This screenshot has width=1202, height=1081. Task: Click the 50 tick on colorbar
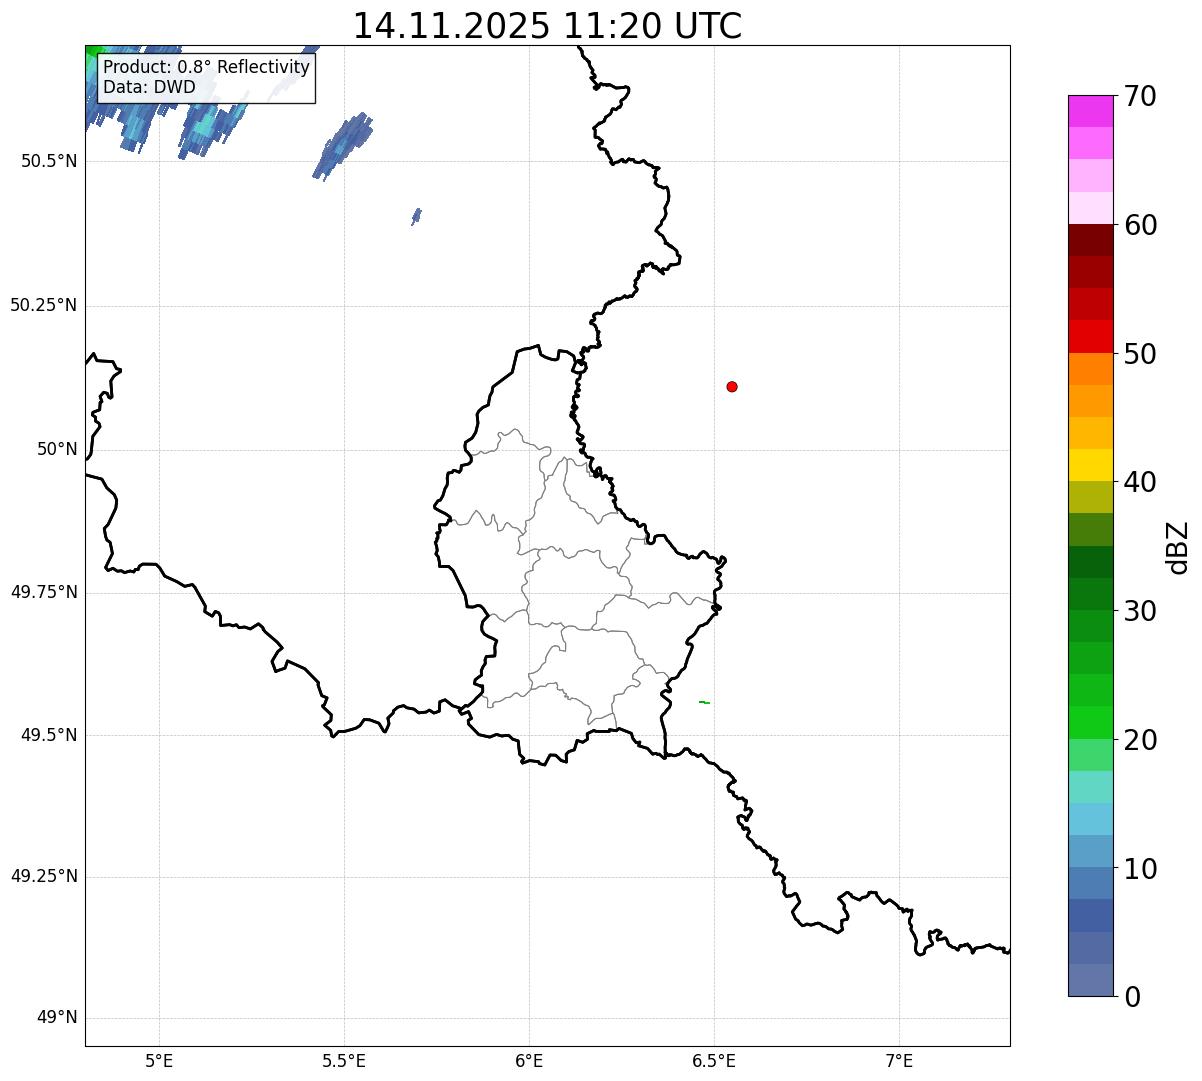[x=1140, y=354]
